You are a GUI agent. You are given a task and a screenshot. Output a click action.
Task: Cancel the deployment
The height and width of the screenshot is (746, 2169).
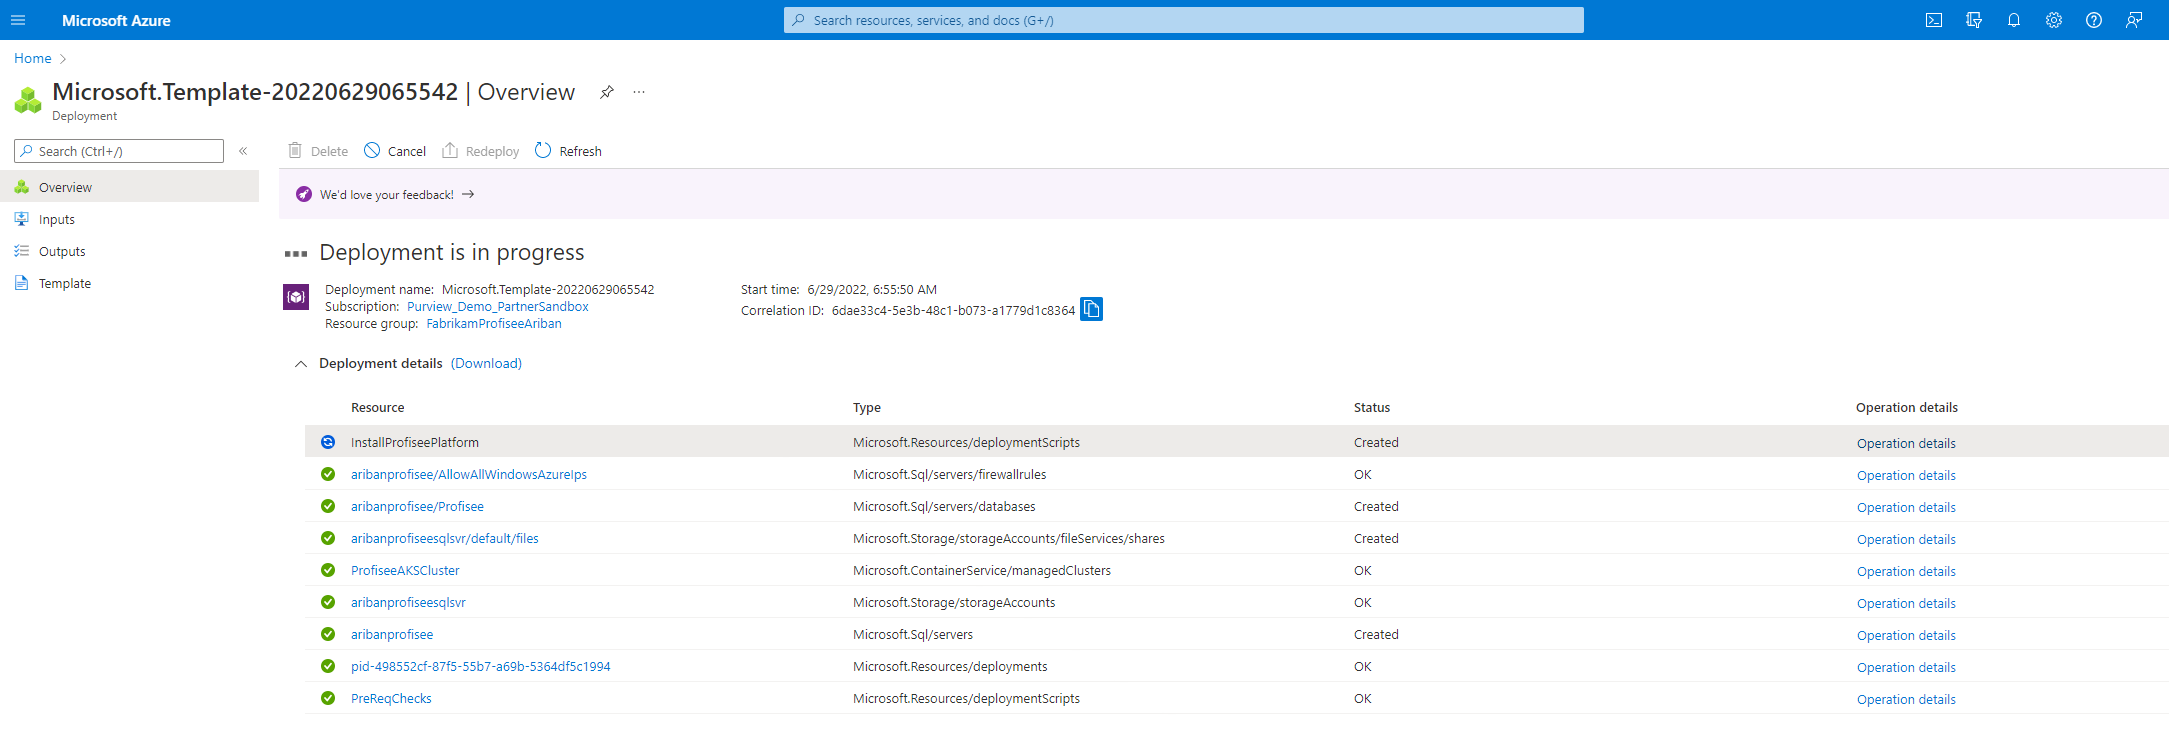(395, 151)
